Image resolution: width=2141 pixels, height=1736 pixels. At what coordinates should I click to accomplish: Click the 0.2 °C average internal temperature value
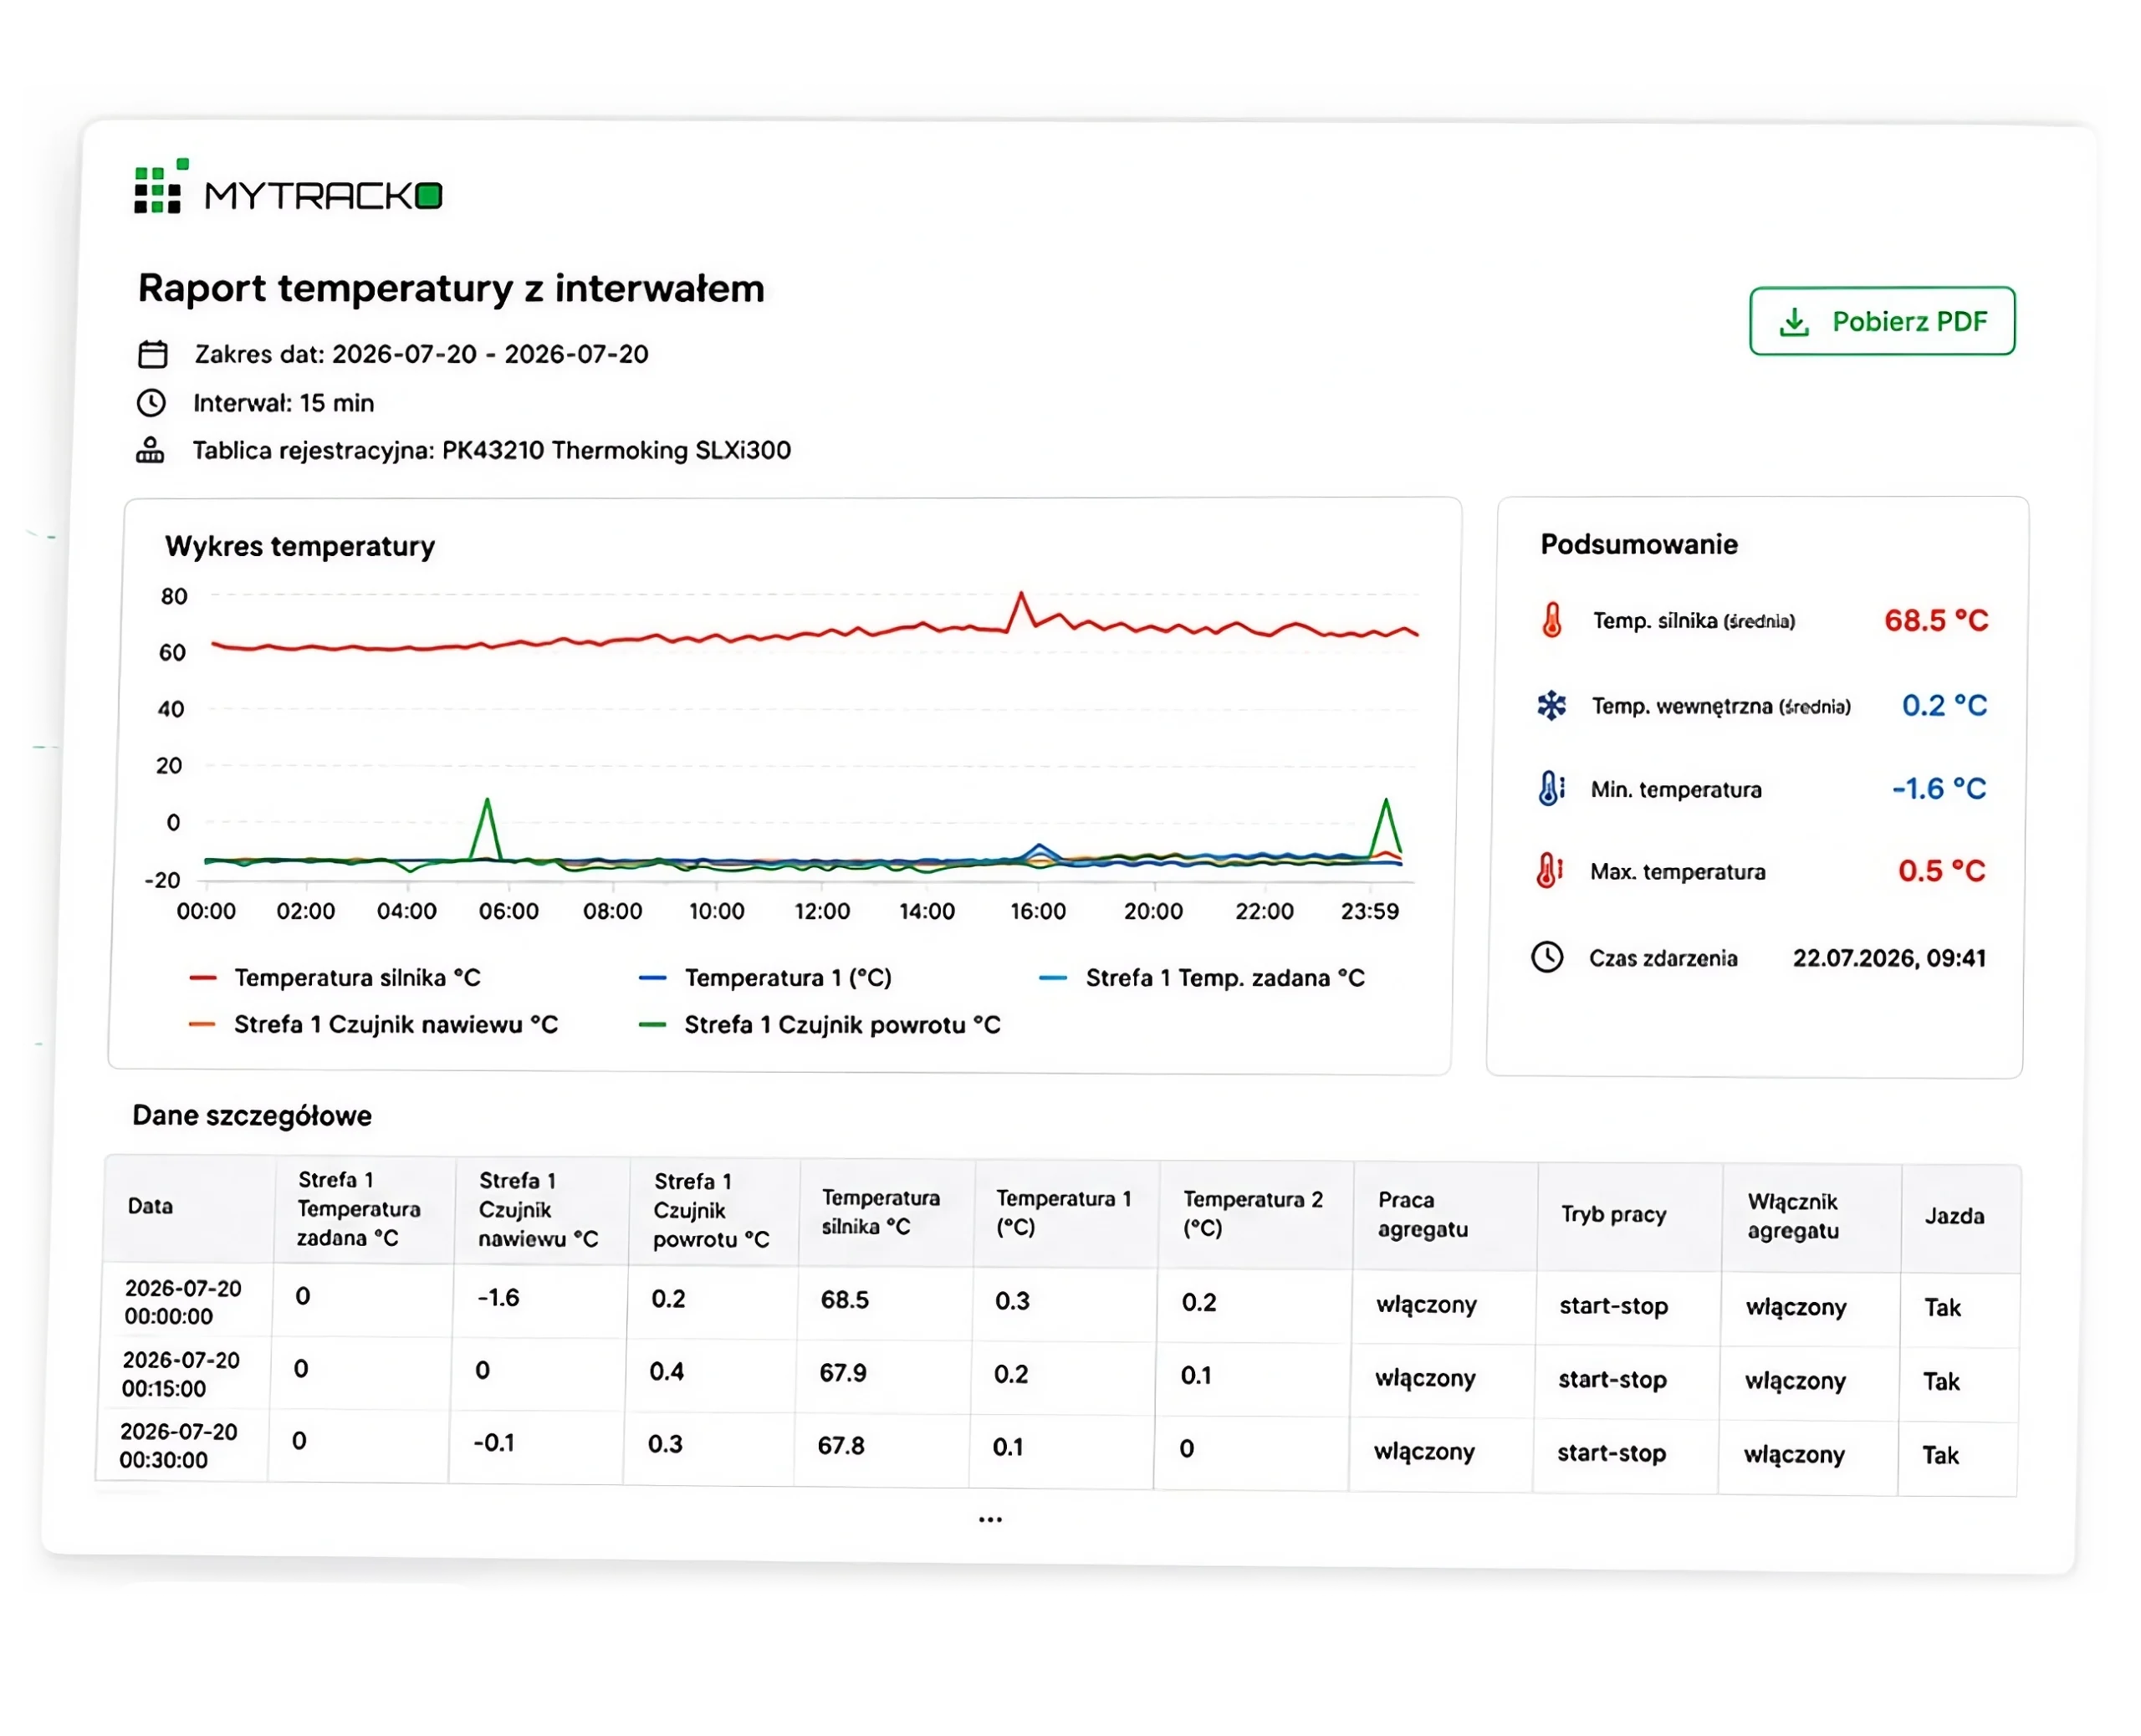(1944, 706)
